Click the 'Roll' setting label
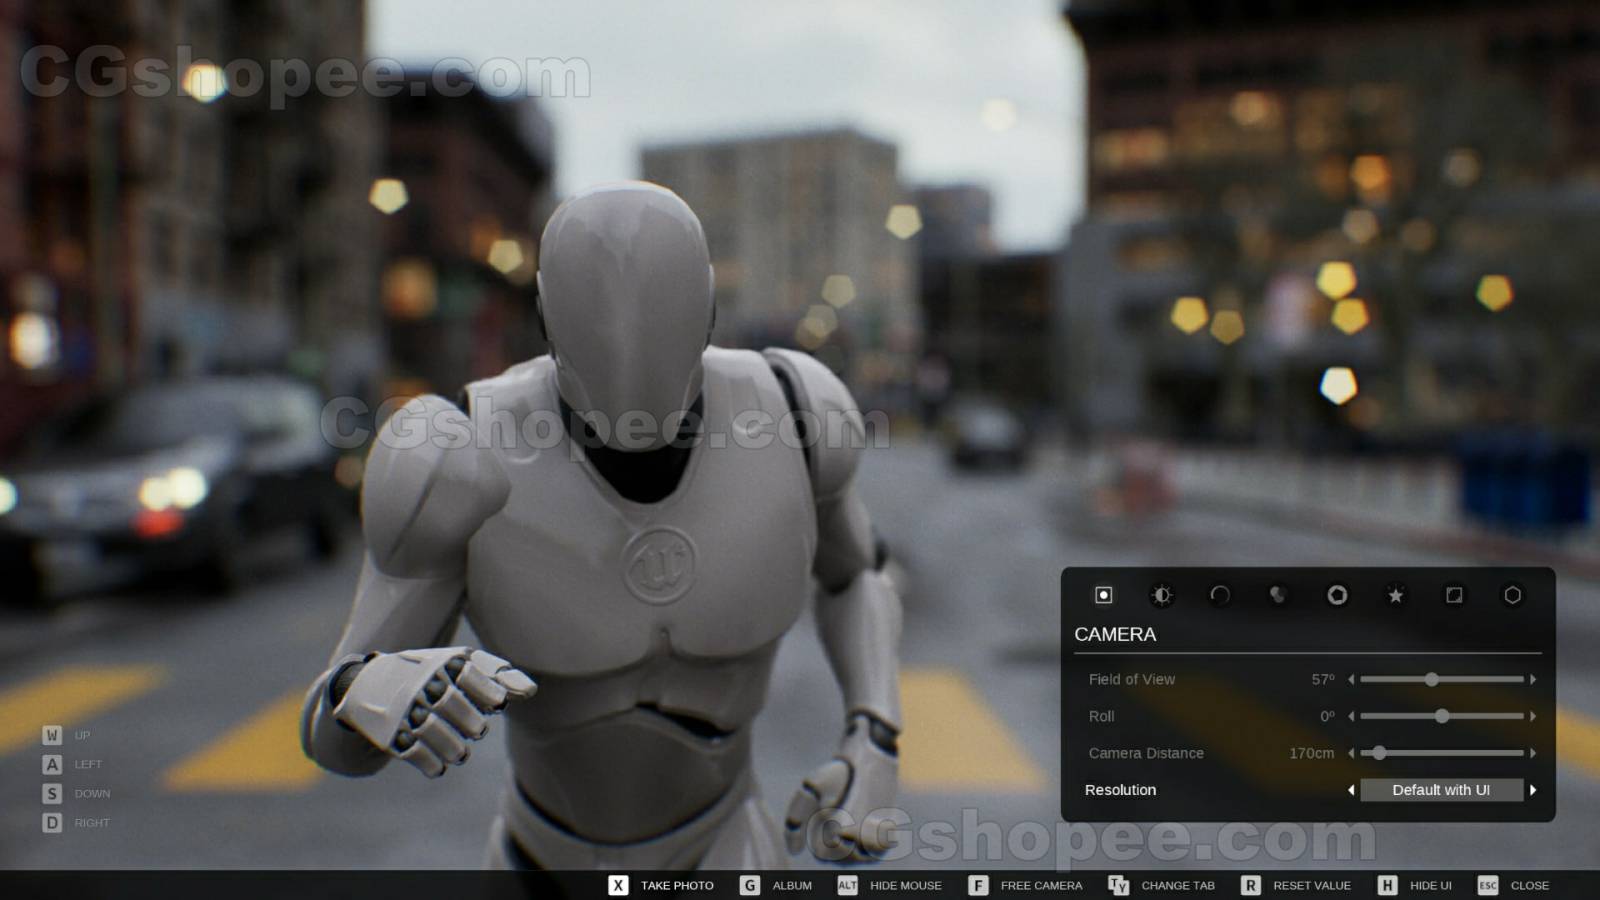This screenshot has height=900, width=1600. pyautogui.click(x=1101, y=716)
